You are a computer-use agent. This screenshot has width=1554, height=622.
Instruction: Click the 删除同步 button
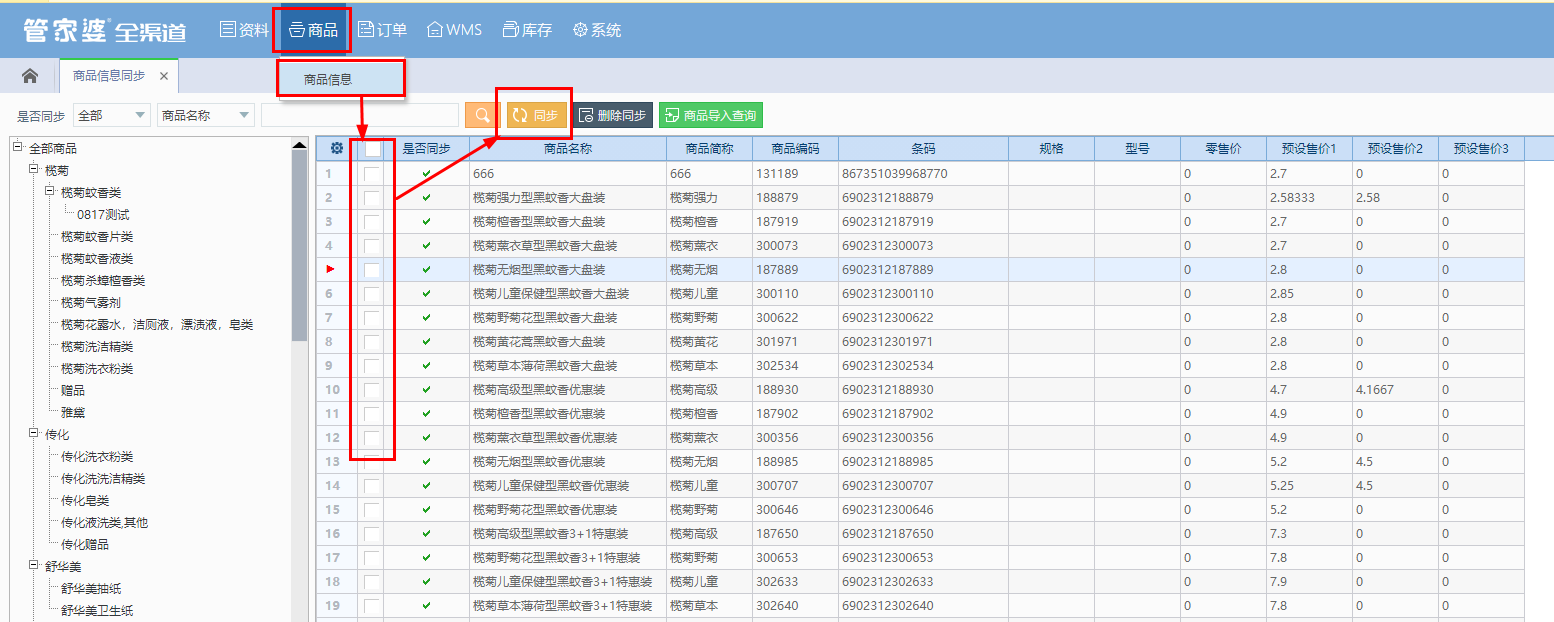(613, 116)
